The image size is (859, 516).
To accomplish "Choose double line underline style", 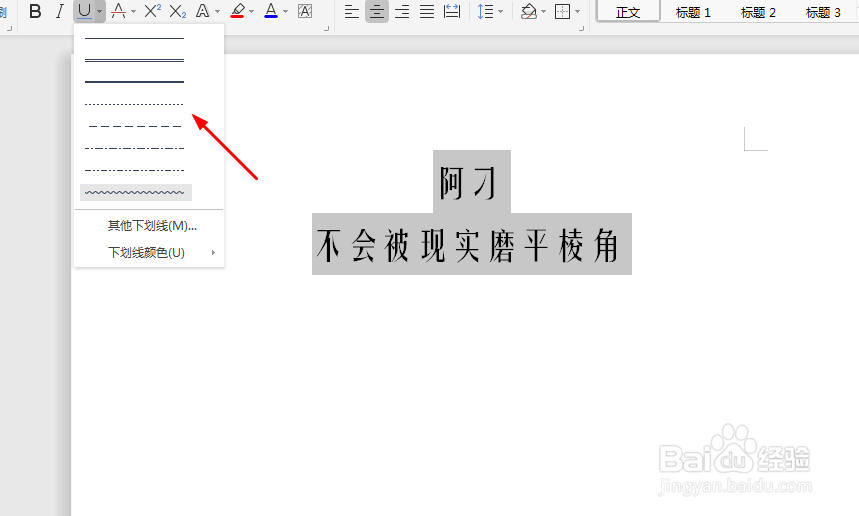I will click(x=135, y=60).
